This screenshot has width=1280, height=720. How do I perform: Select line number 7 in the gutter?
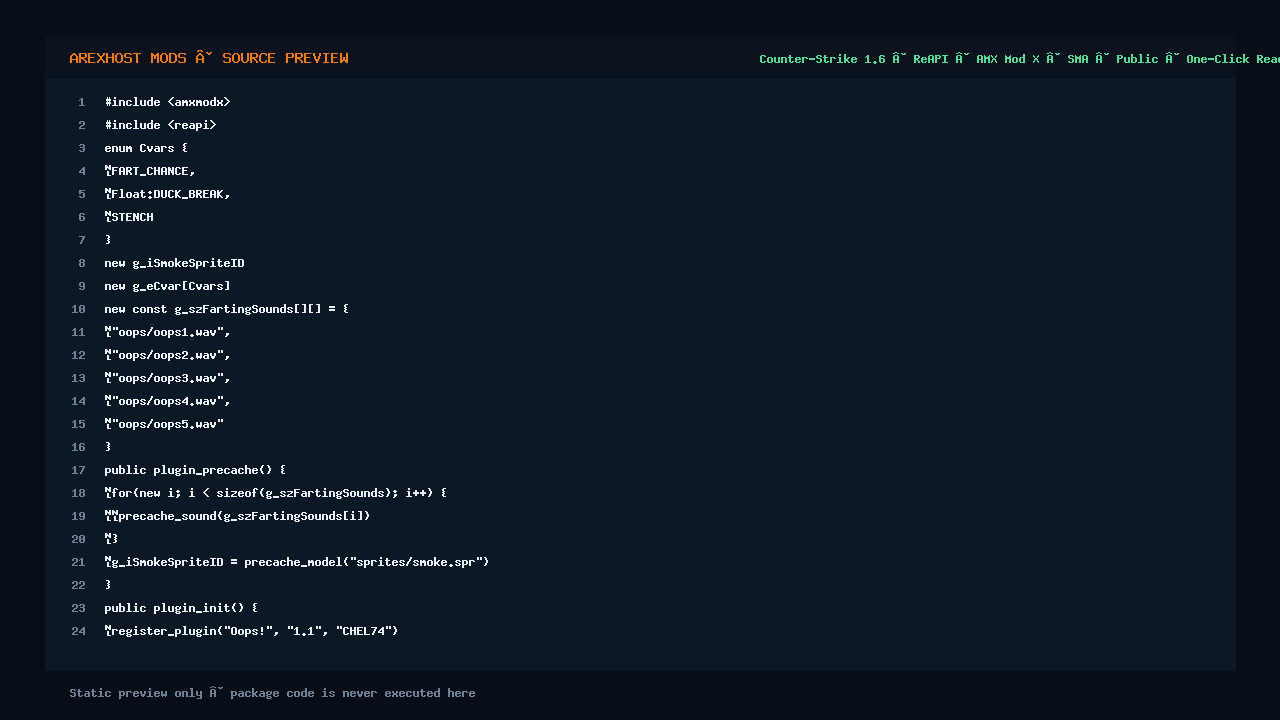(82, 240)
